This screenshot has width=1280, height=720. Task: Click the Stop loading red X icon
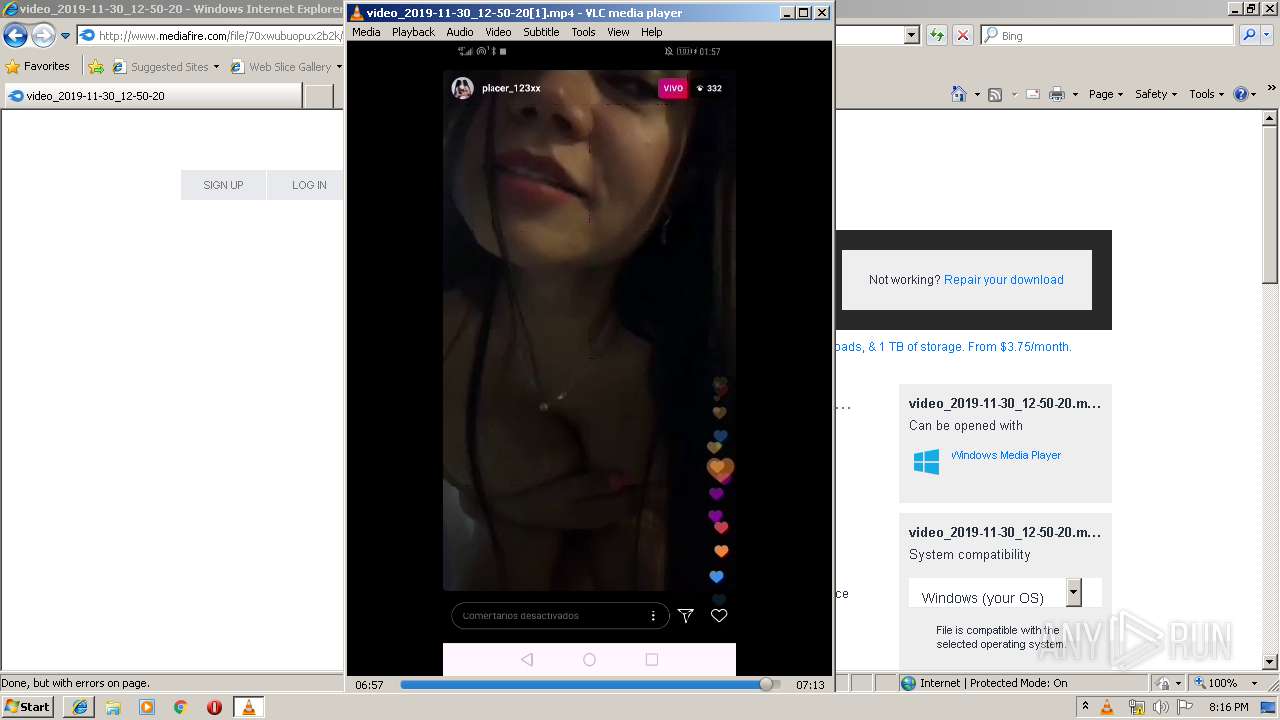click(x=962, y=35)
